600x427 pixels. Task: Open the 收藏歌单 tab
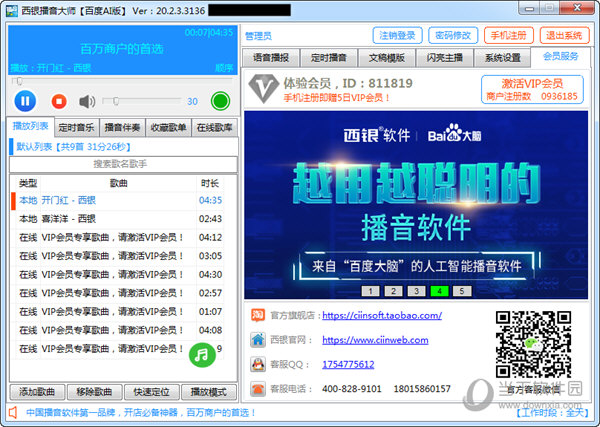coord(168,128)
